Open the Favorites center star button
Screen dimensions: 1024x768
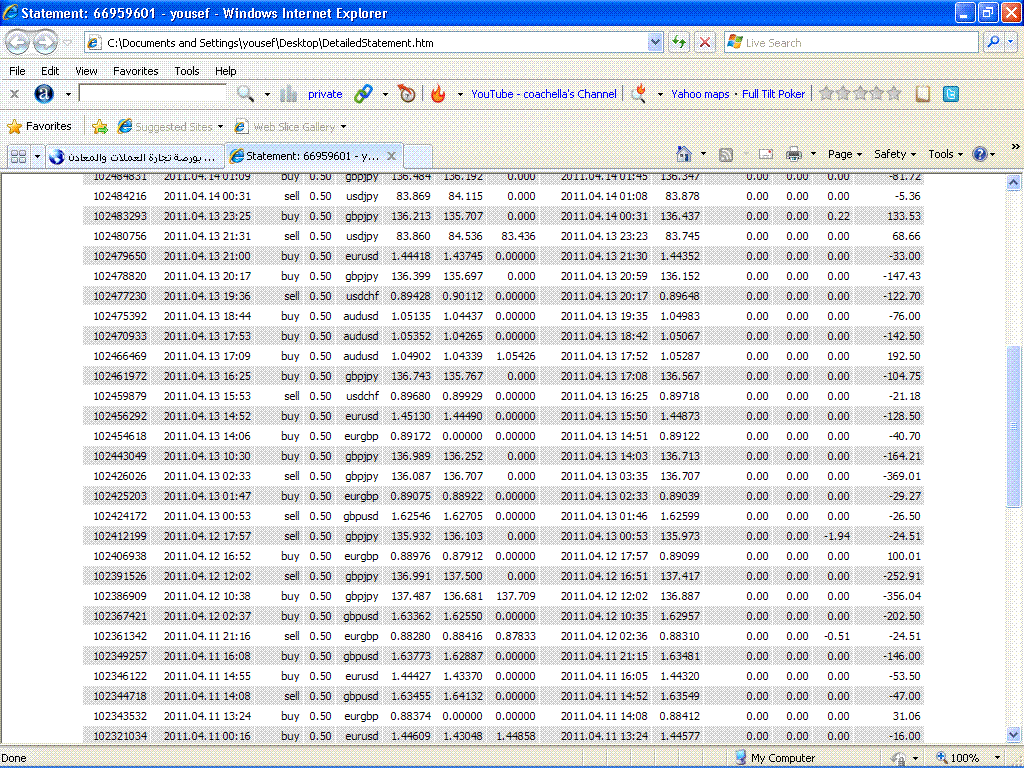[x=39, y=126]
